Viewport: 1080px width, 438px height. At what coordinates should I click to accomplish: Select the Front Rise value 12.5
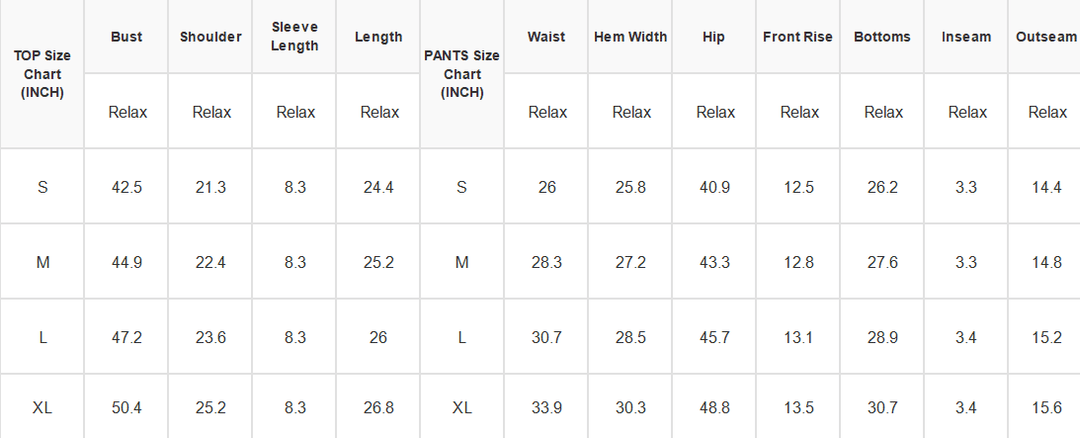tap(798, 187)
